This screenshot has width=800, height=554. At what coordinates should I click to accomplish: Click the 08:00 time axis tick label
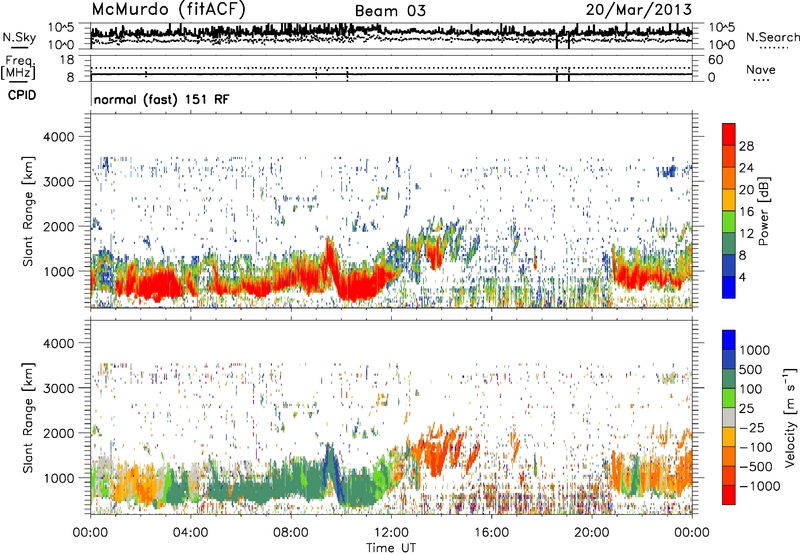pyautogui.click(x=291, y=533)
